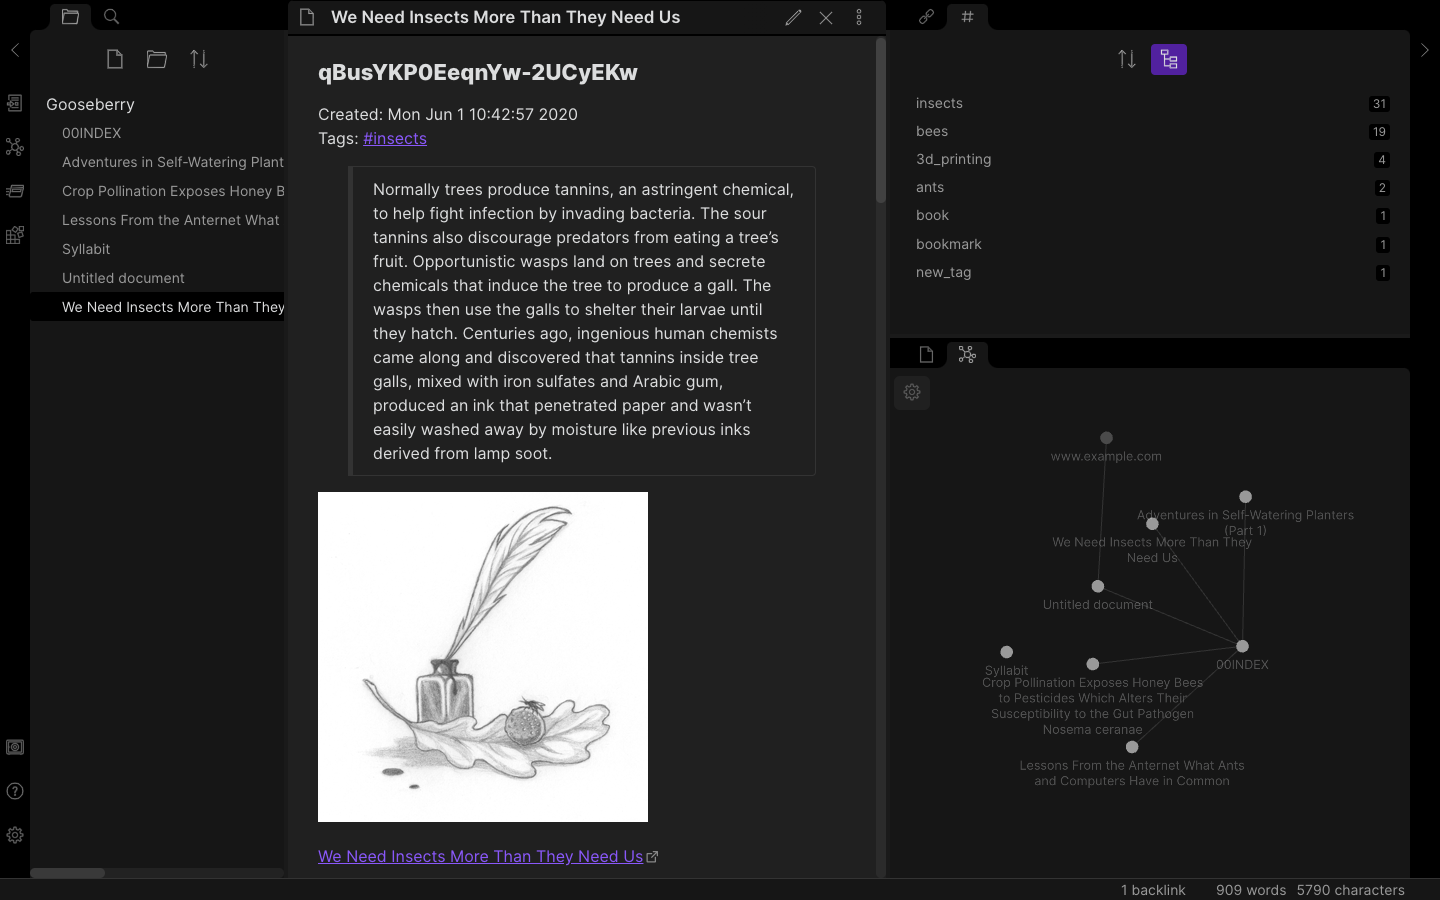
Task: Click the file explorer horizontal scrollbar
Action: coord(68,873)
